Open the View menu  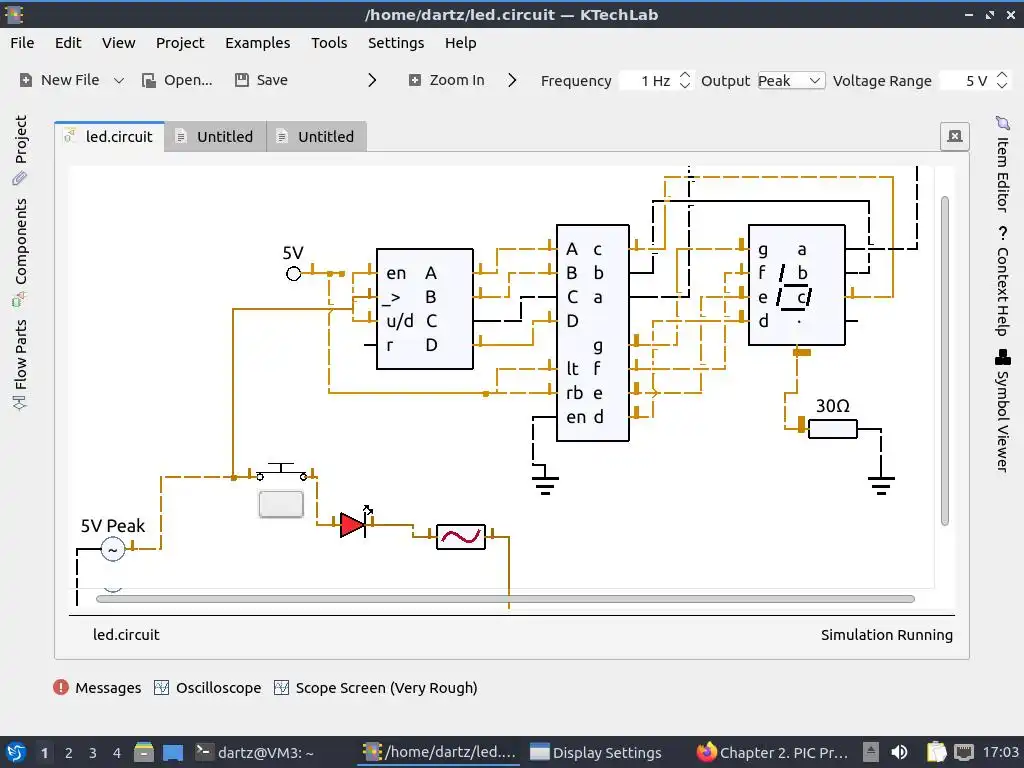tap(118, 43)
